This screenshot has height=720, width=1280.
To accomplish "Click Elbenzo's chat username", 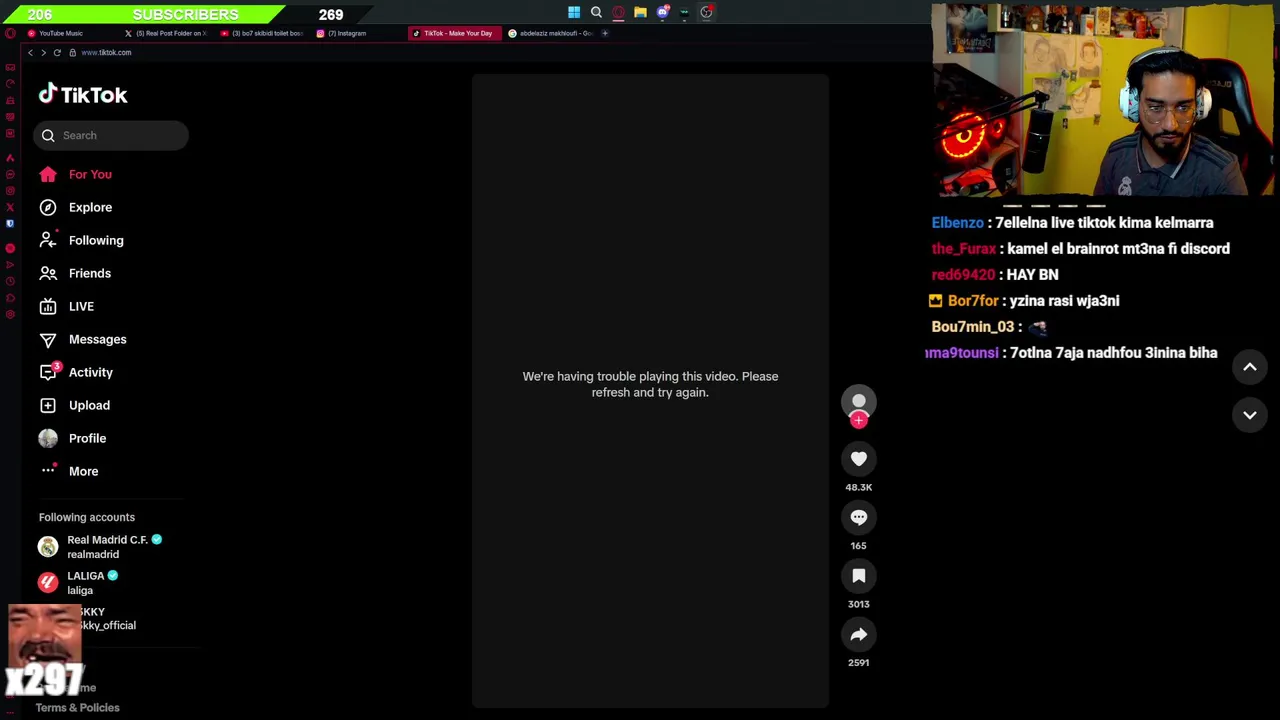I will pyautogui.click(x=958, y=223).
